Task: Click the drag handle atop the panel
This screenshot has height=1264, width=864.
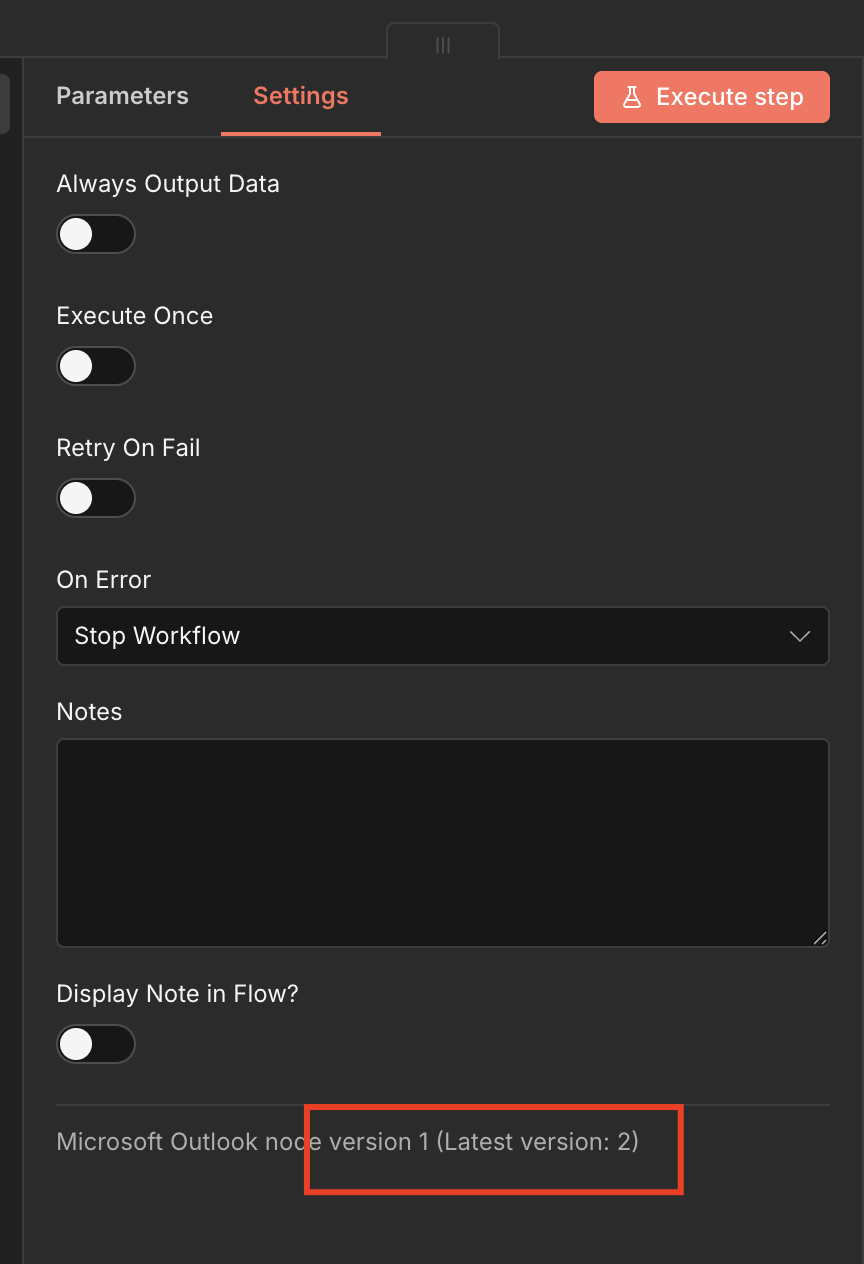Action: pyautogui.click(x=443, y=45)
